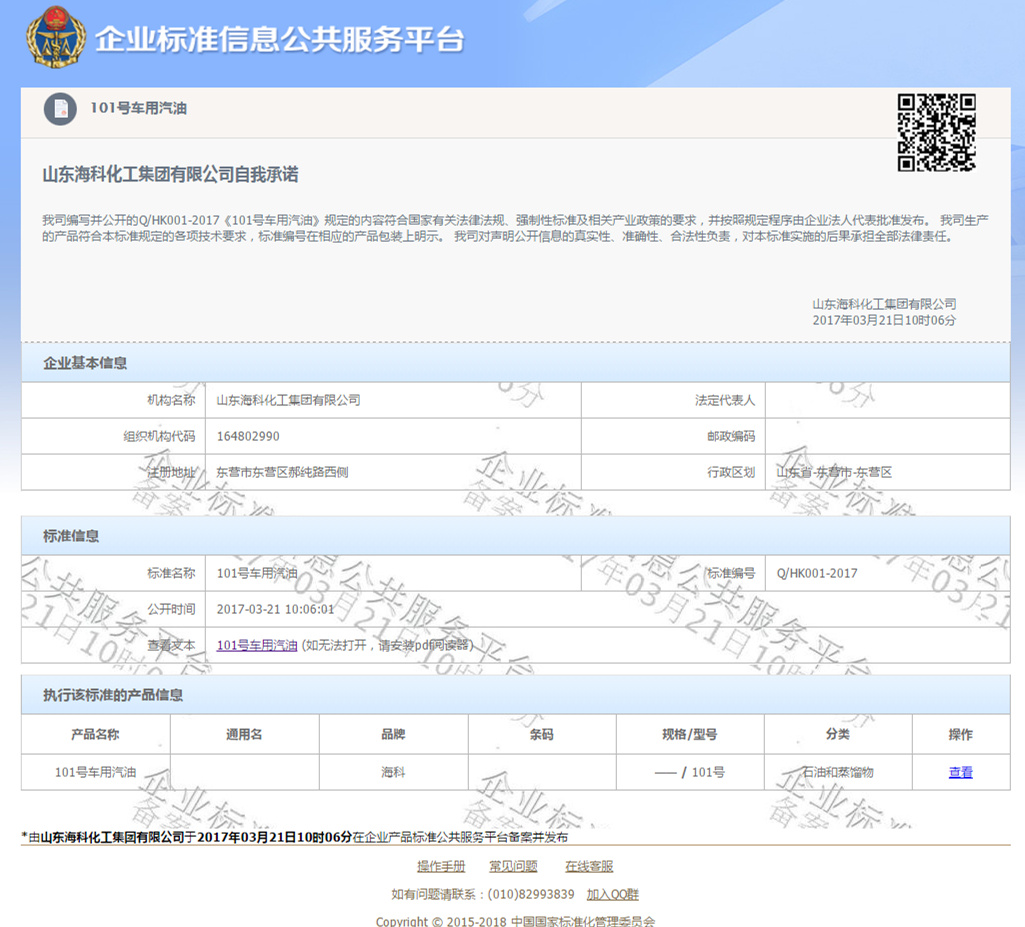Click the brand cell 海科
The height and width of the screenshot is (927, 1025).
(394, 772)
